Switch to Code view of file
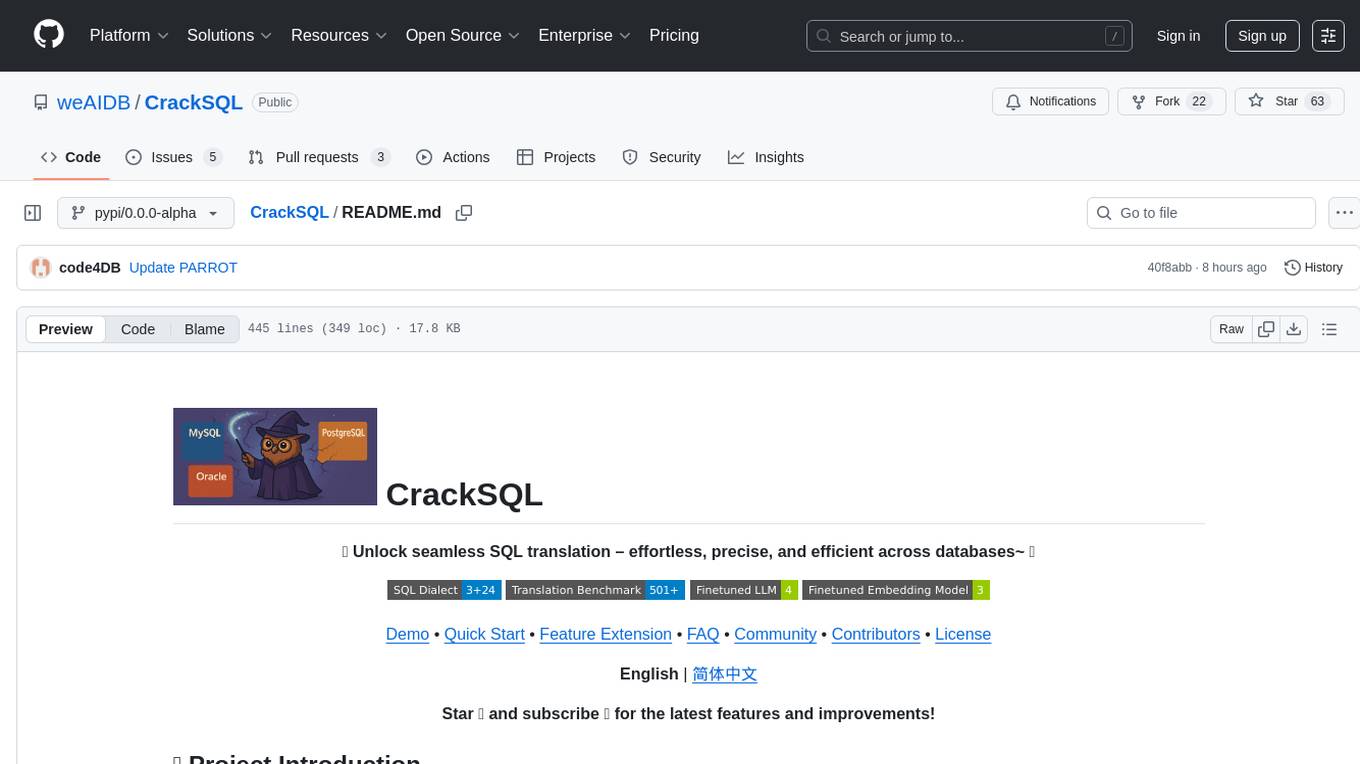The height and width of the screenshot is (764, 1360). 138,329
